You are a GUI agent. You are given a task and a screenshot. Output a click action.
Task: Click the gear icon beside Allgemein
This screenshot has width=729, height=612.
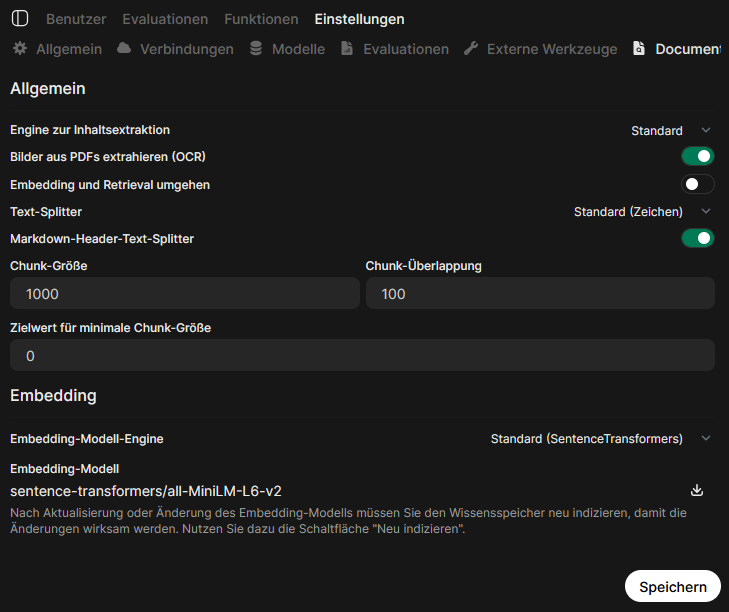click(x=19, y=49)
